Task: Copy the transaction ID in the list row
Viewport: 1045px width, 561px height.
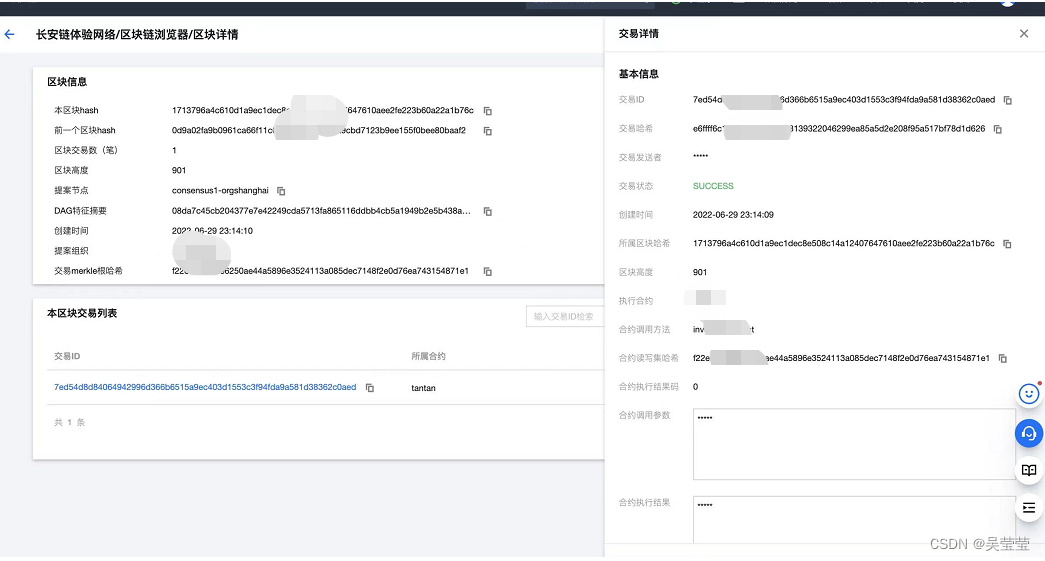Action: (370, 388)
